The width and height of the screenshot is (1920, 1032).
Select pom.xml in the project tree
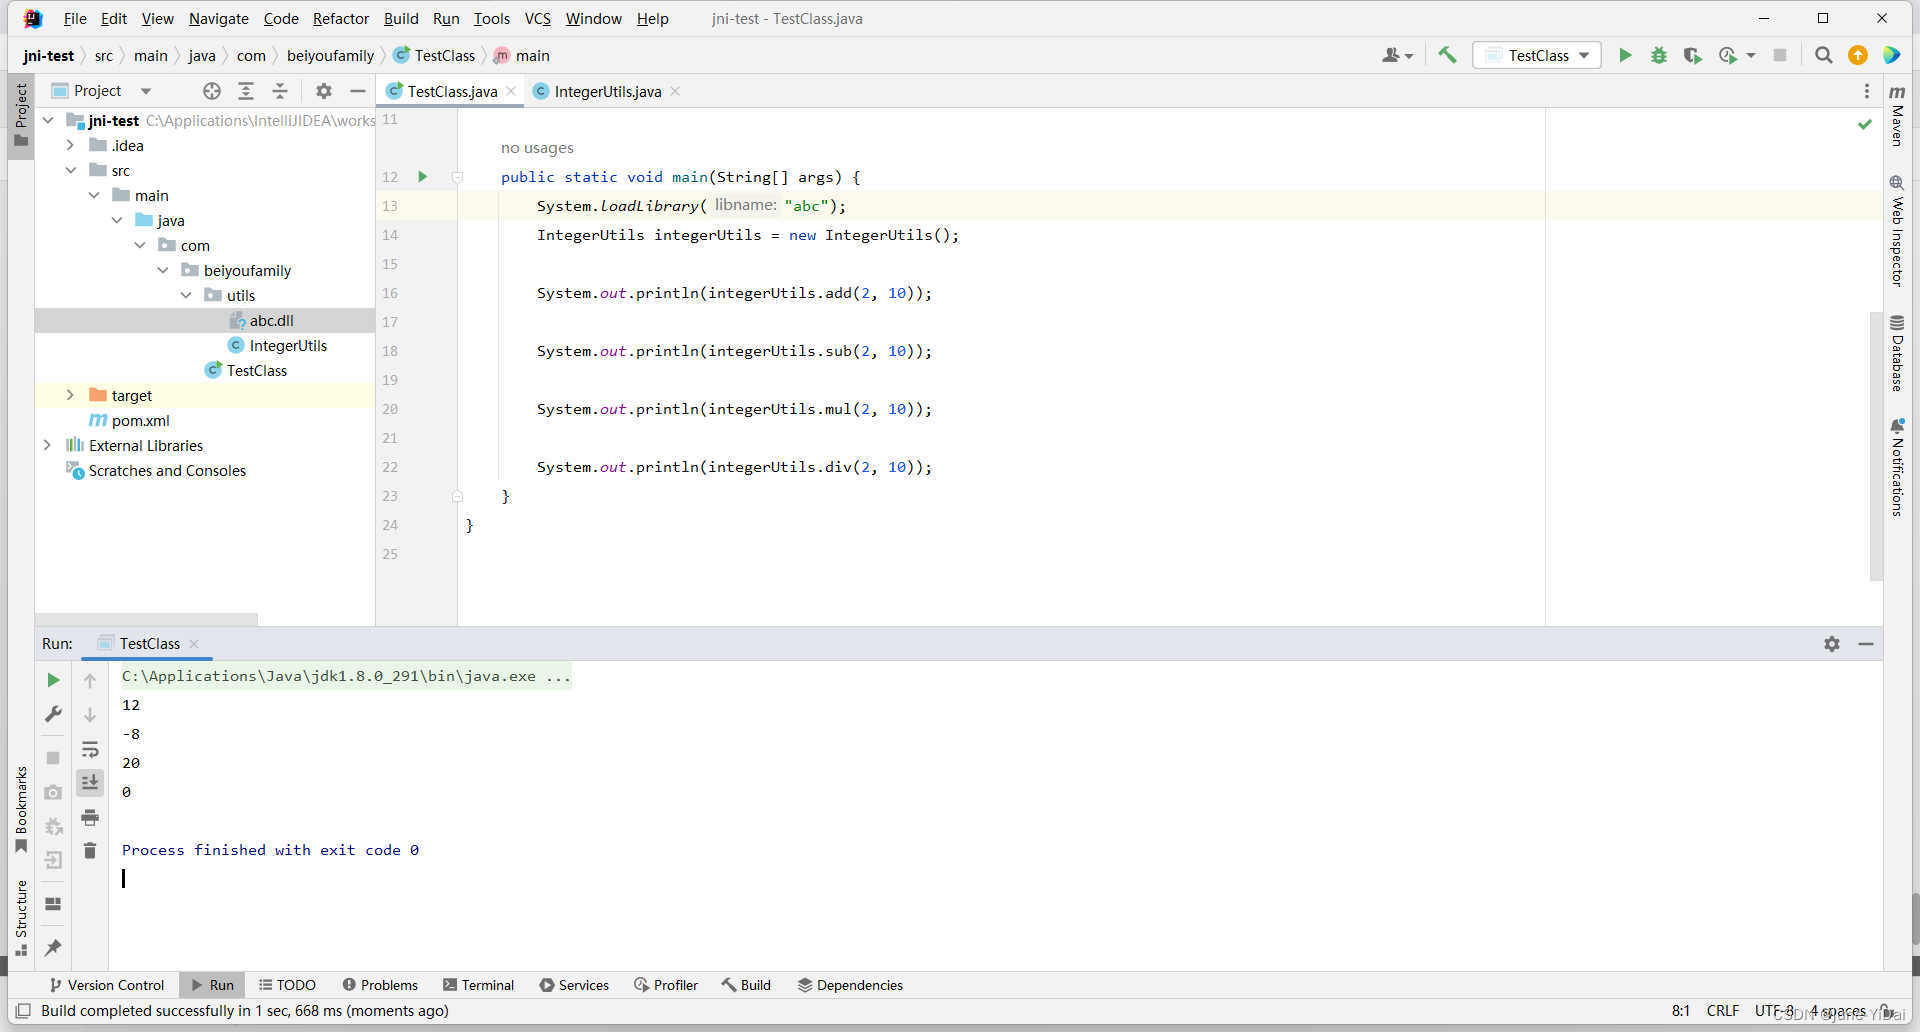coord(141,420)
